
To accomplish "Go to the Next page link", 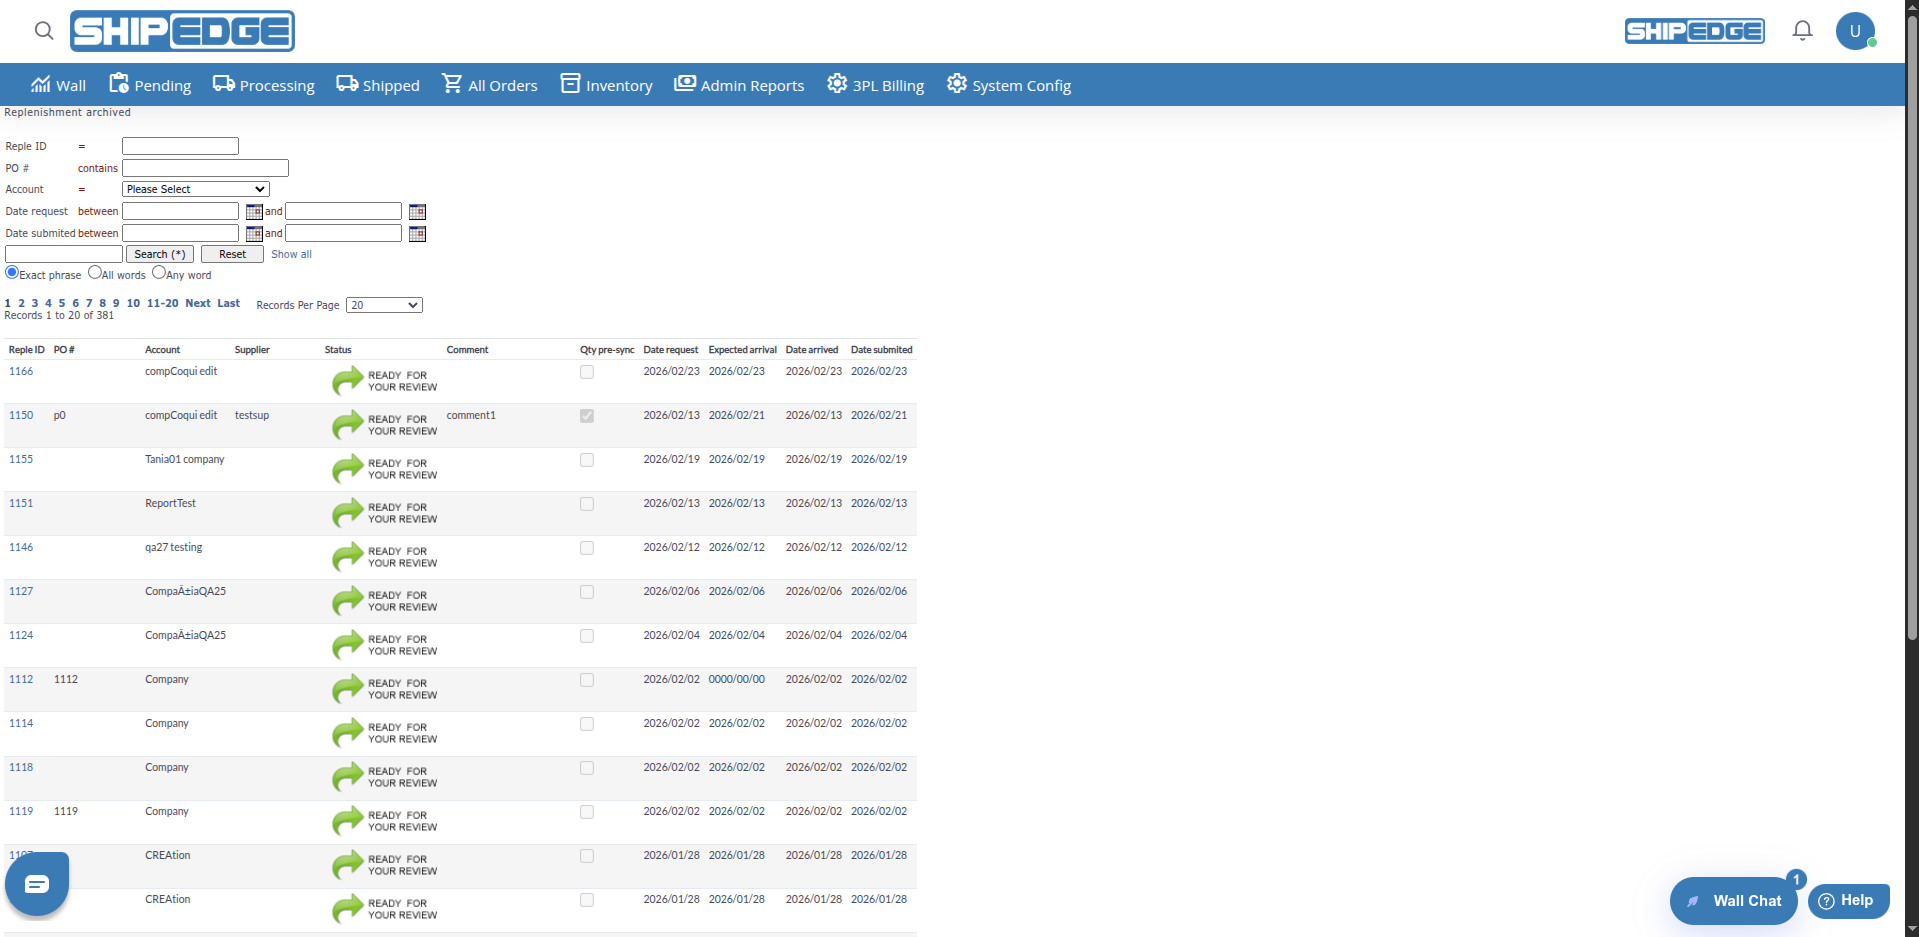I will (x=197, y=303).
